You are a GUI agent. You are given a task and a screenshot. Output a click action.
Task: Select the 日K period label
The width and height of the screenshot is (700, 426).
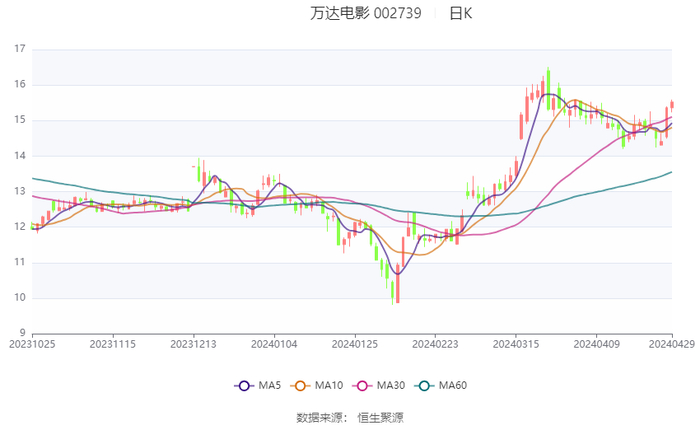click(x=460, y=14)
